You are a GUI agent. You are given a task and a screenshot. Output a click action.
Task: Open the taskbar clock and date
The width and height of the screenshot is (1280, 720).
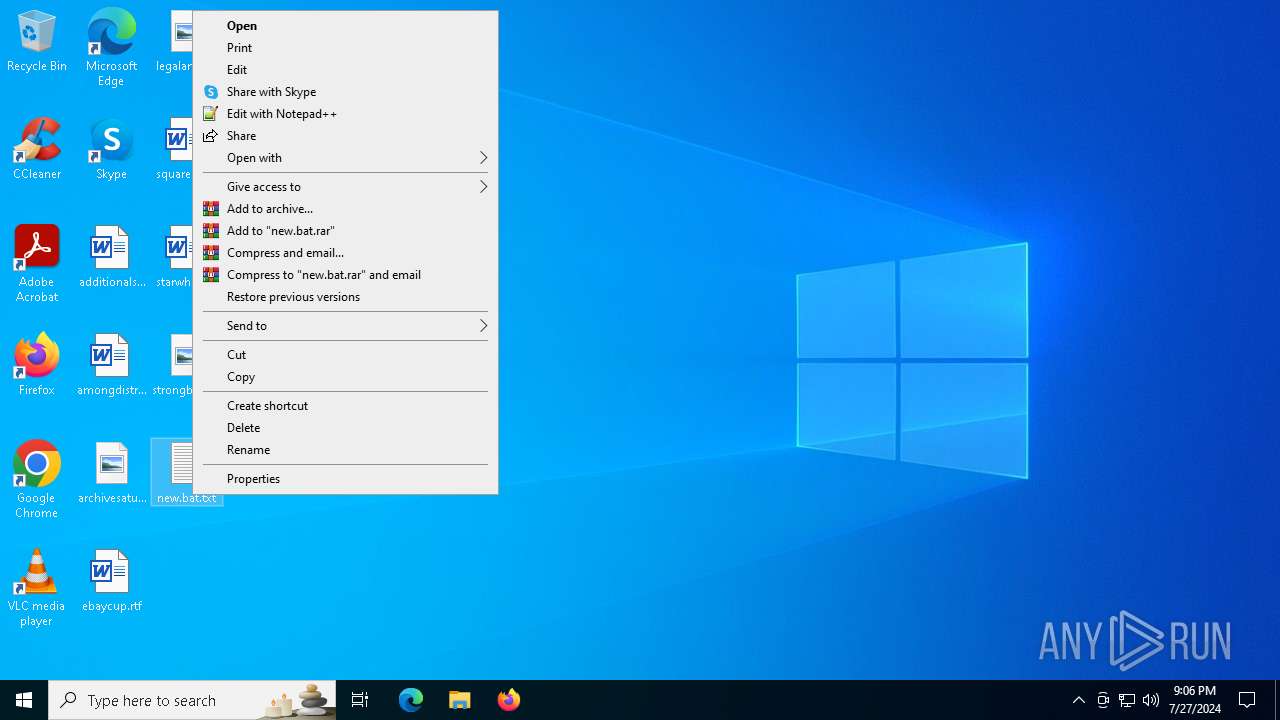(1195, 700)
